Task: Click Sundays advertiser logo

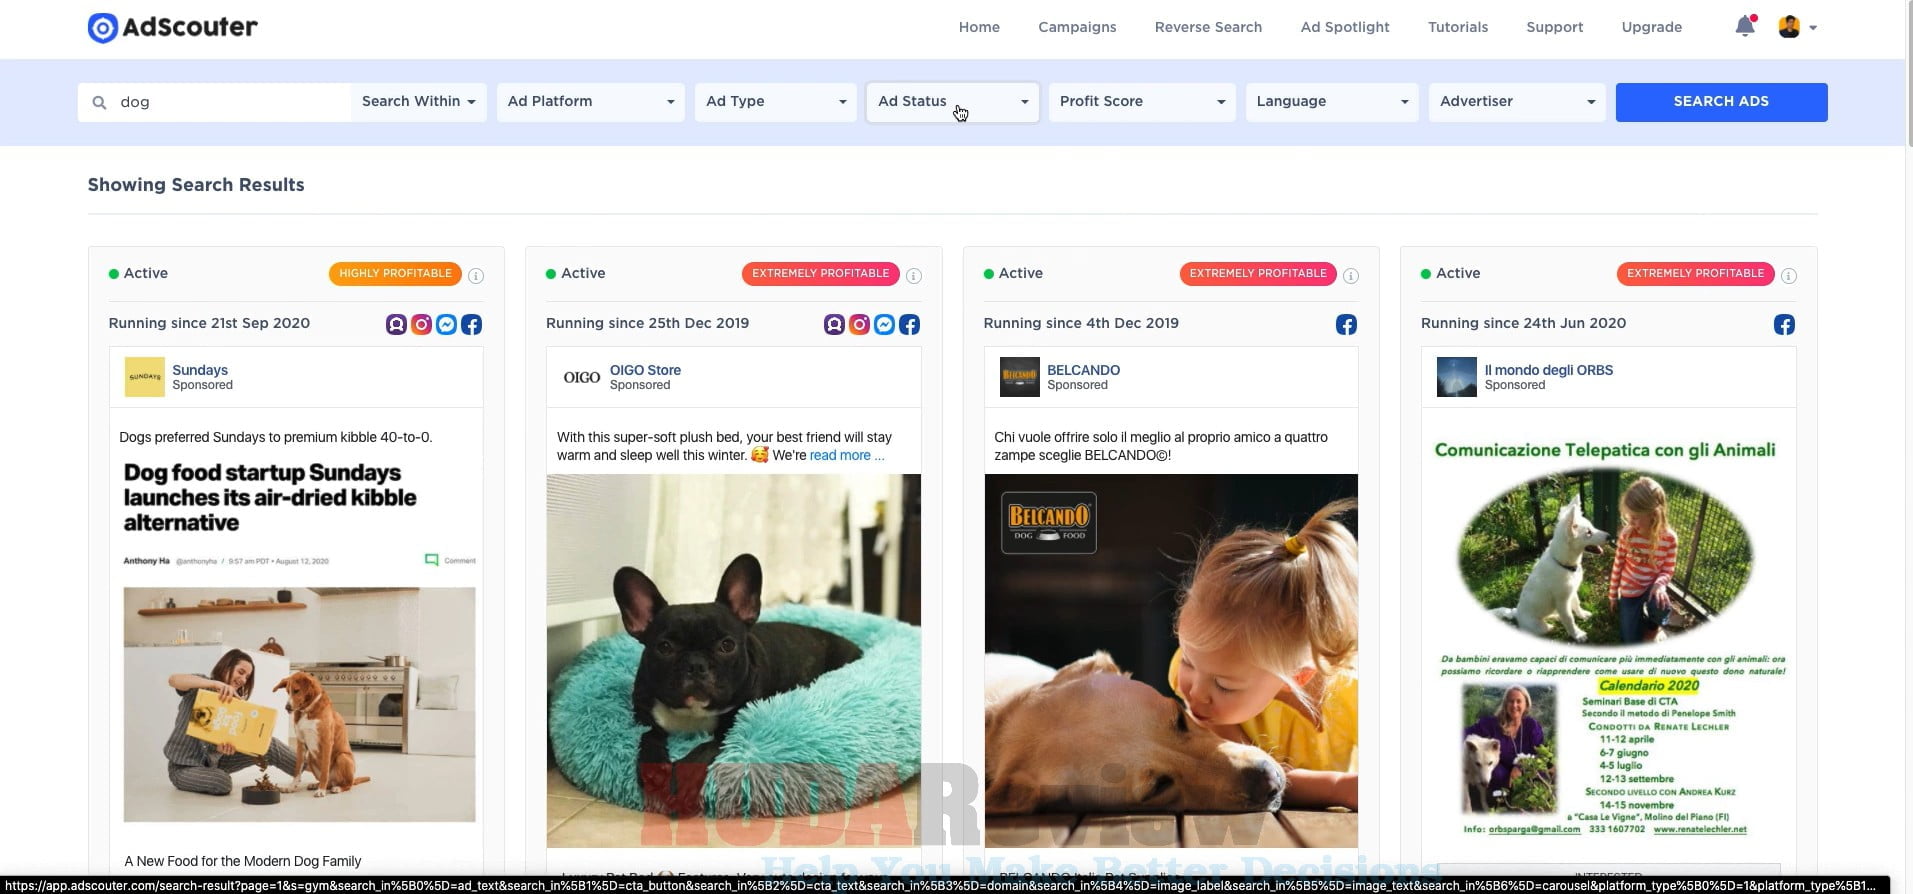Action: point(144,377)
